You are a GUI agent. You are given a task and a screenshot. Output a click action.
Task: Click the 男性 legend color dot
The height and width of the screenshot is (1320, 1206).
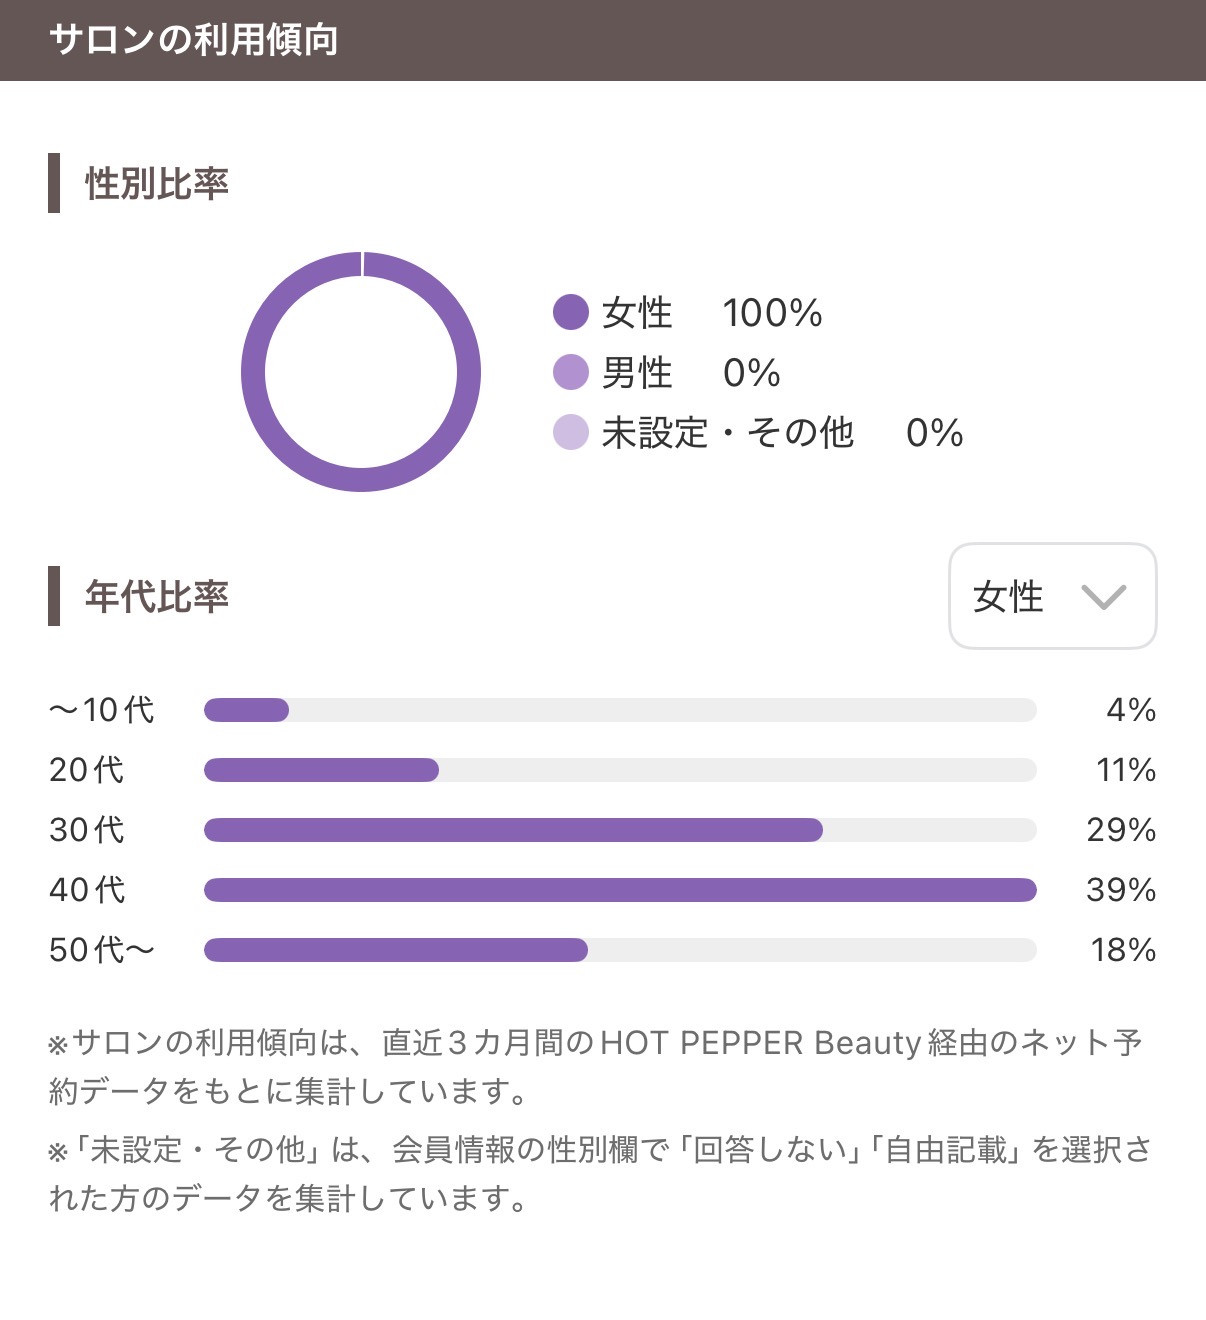coord(570,372)
